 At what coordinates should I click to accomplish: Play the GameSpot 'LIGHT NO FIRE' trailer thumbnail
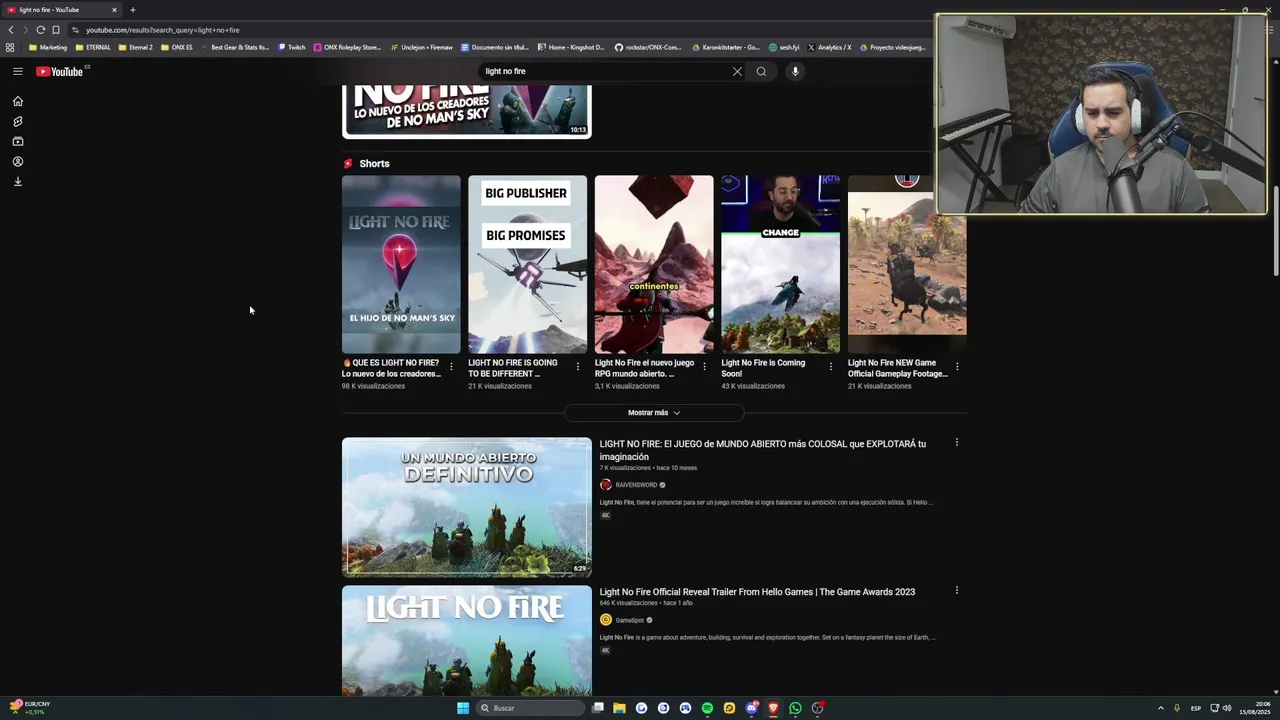467,640
